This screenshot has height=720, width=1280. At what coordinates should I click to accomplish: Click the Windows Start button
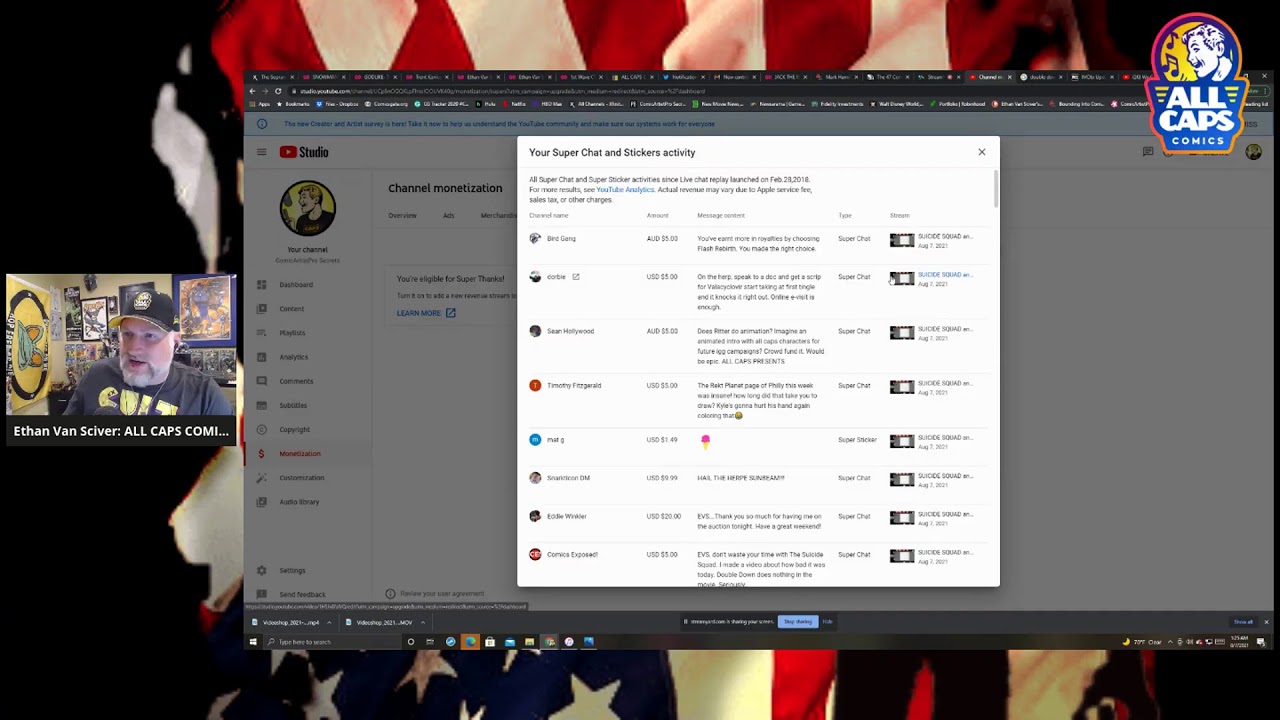(253, 642)
